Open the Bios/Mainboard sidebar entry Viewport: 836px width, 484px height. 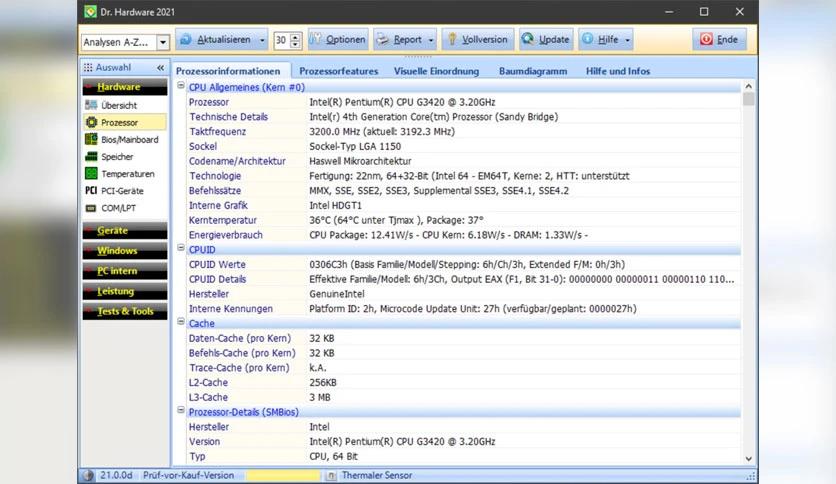point(125,140)
